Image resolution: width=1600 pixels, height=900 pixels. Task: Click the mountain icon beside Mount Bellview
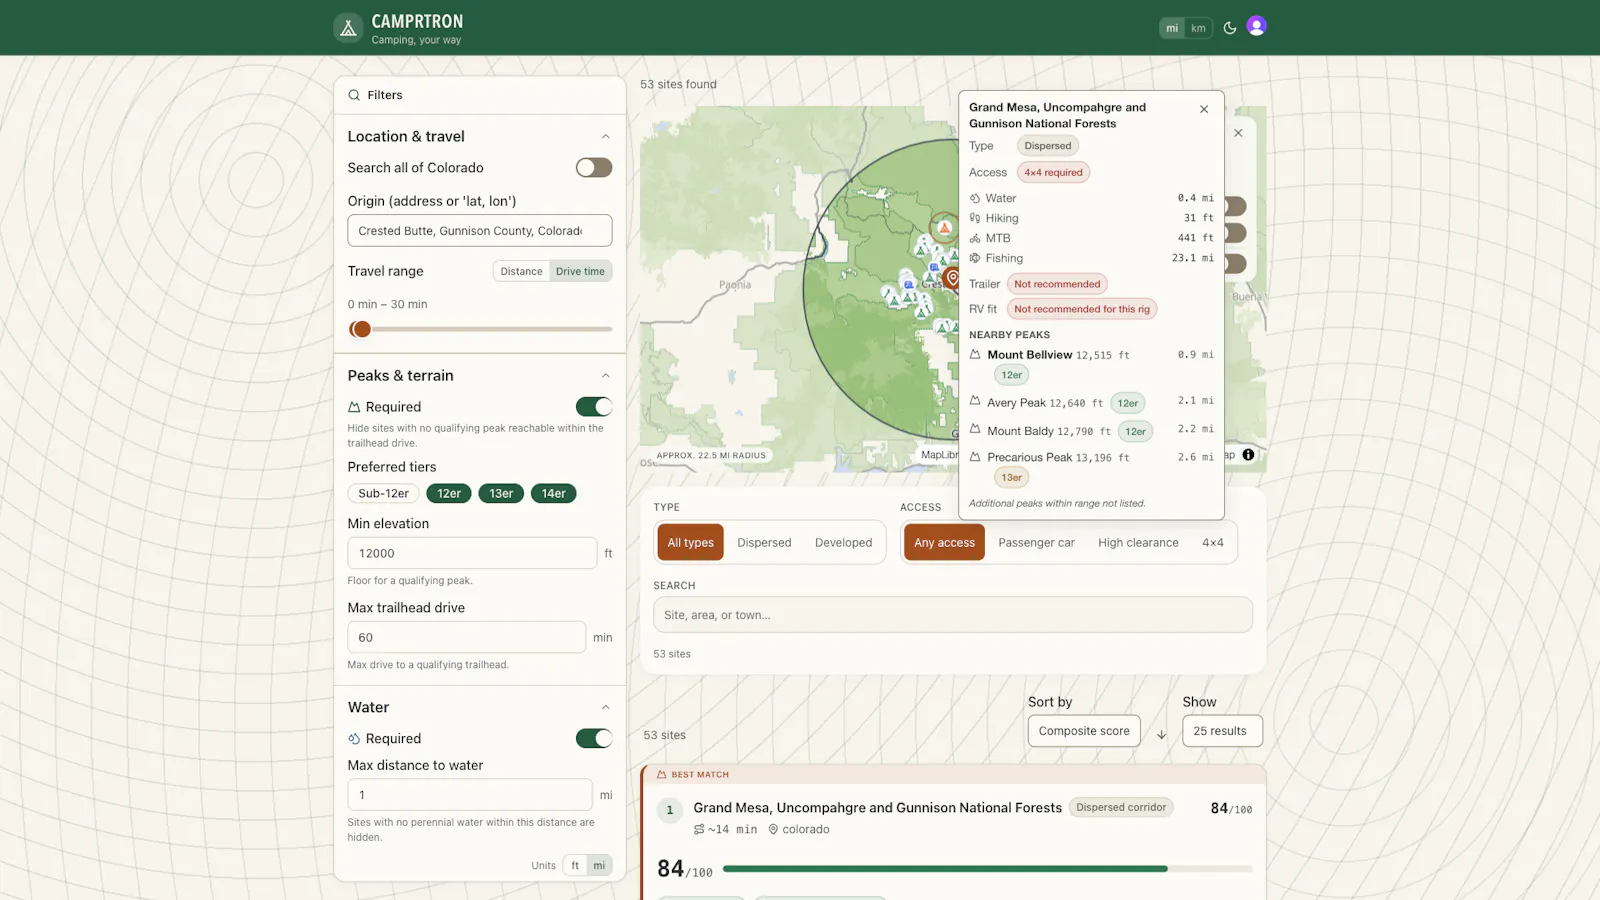click(x=975, y=354)
